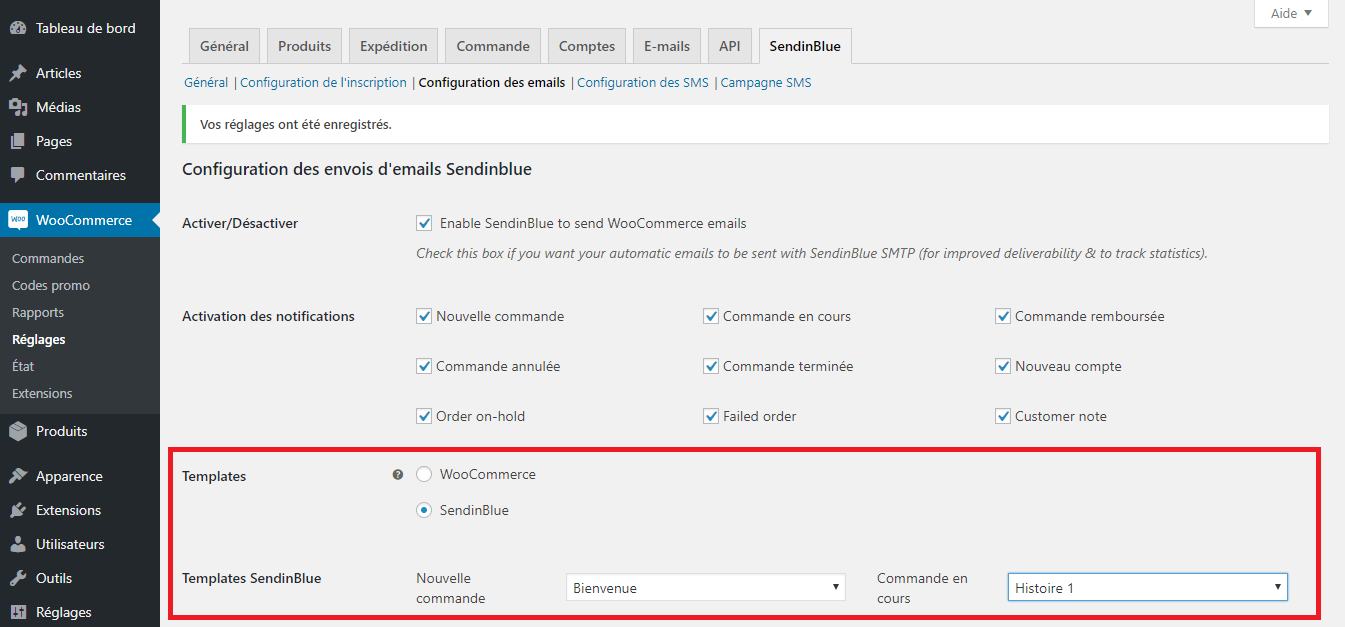Click the Produits box icon
The image size is (1345, 627).
click(18, 431)
